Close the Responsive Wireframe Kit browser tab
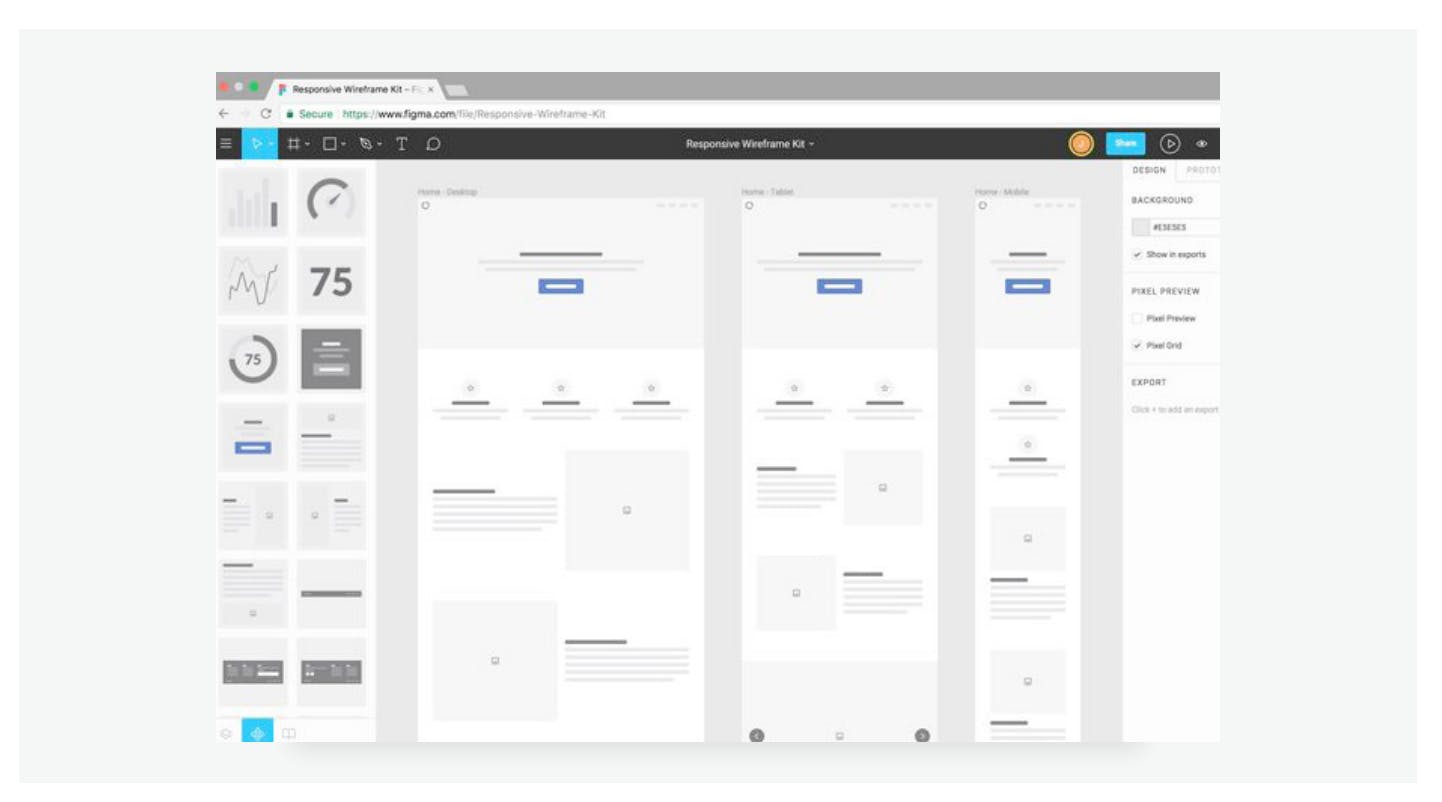This screenshot has width=1442, height=802. click(x=430, y=89)
